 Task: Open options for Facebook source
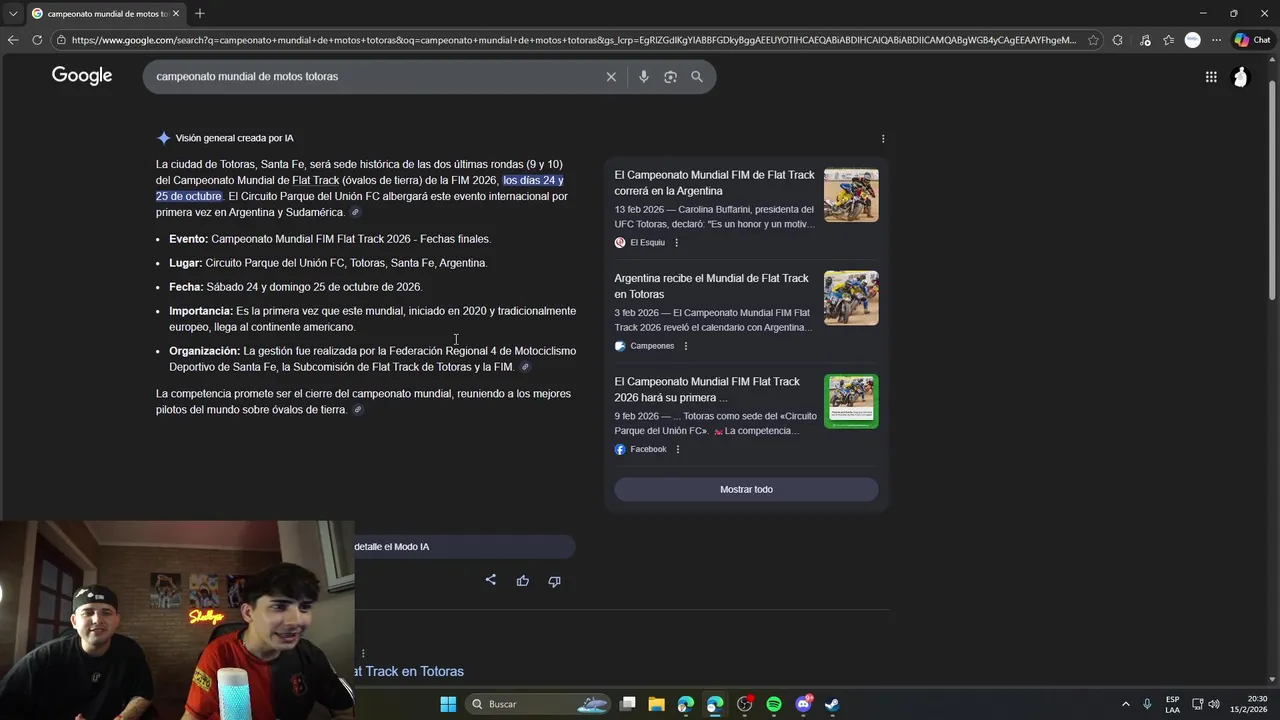click(678, 450)
